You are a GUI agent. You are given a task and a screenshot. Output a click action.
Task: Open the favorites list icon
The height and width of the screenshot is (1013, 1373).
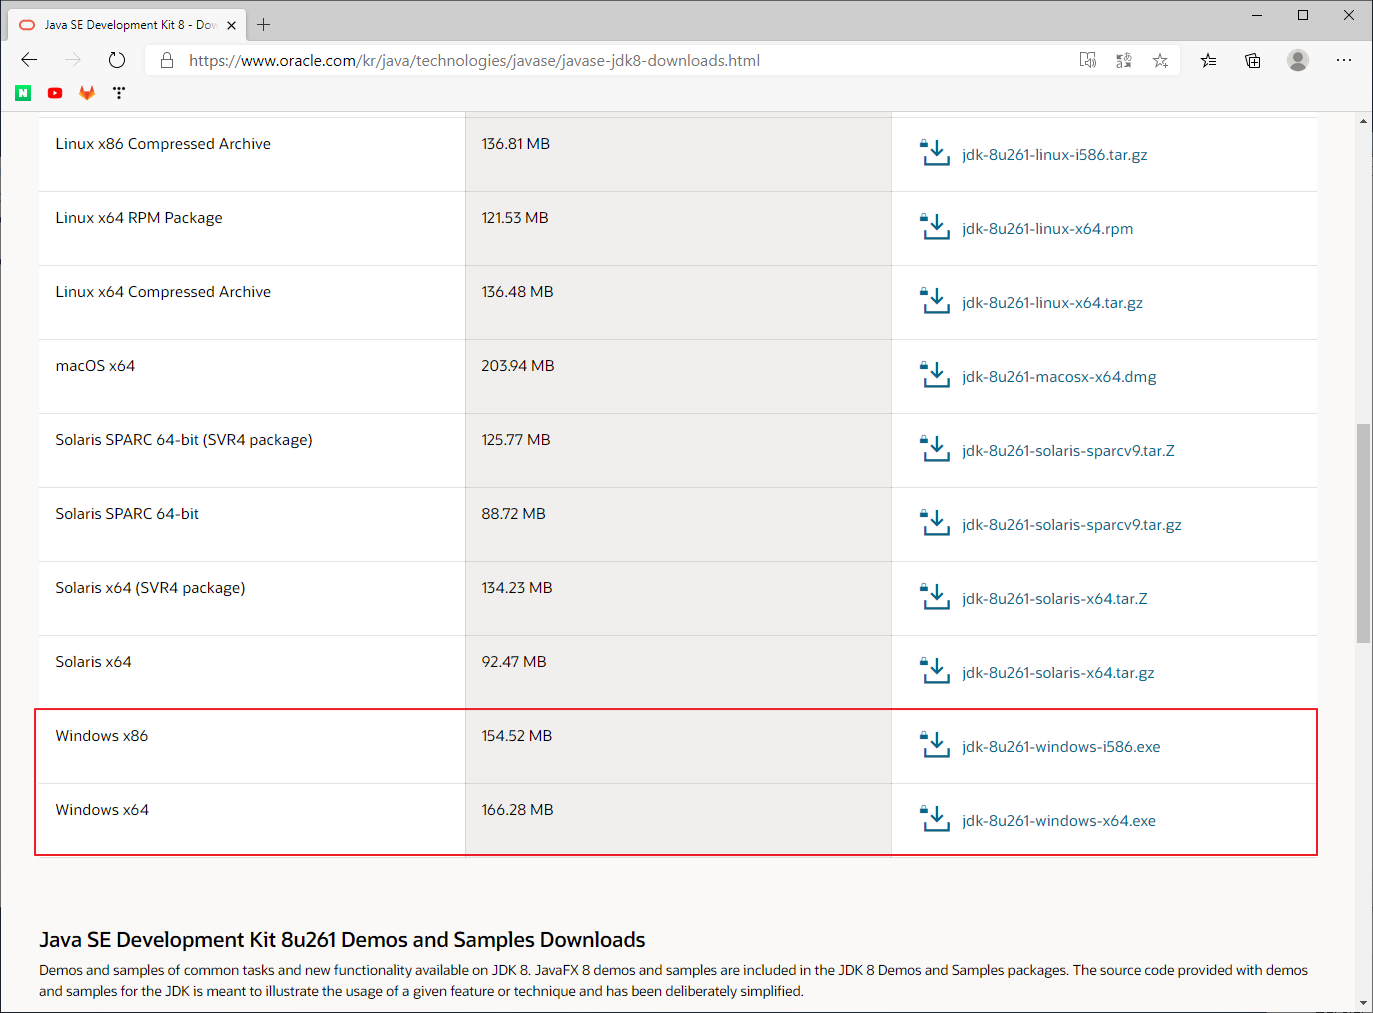tap(1208, 60)
